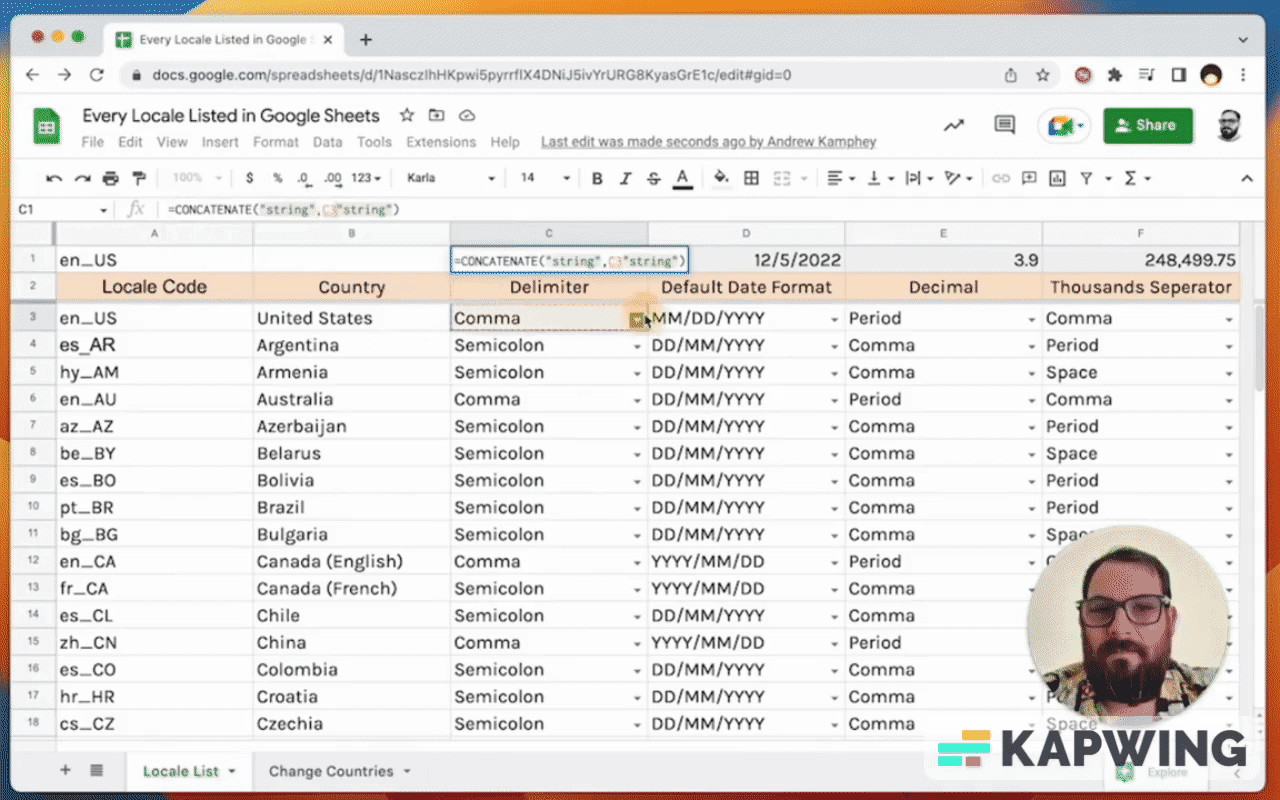Open the last edit version history link
Screen dimensions: 1280x800
click(x=708, y=142)
